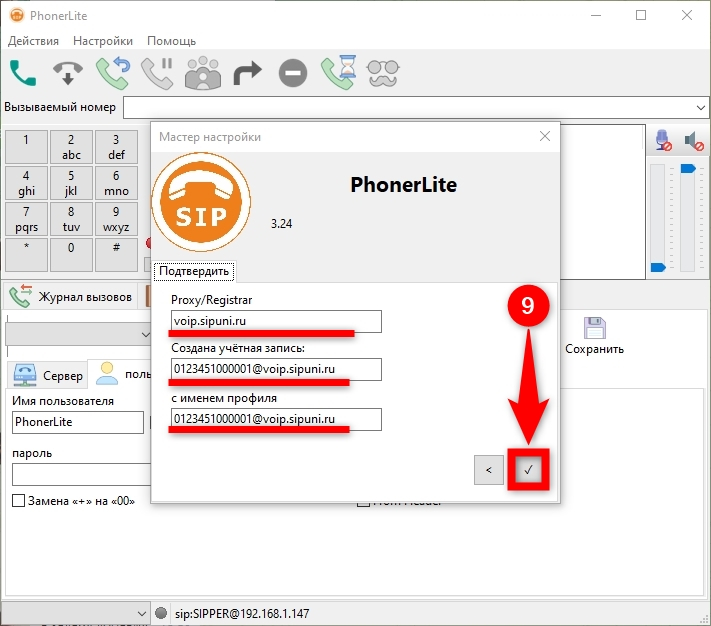Open the Действия menu
Viewport: 711px width, 626px height.
pyautogui.click(x=34, y=41)
